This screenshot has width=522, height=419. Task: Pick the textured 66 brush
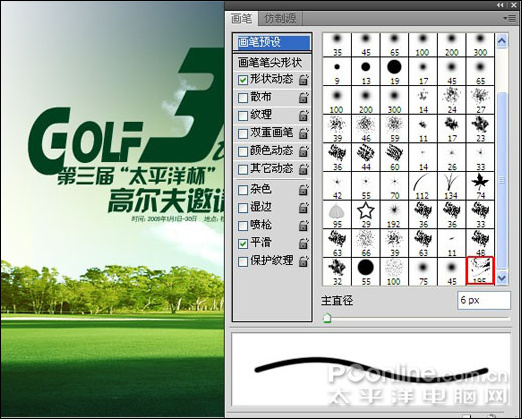tap(366, 243)
